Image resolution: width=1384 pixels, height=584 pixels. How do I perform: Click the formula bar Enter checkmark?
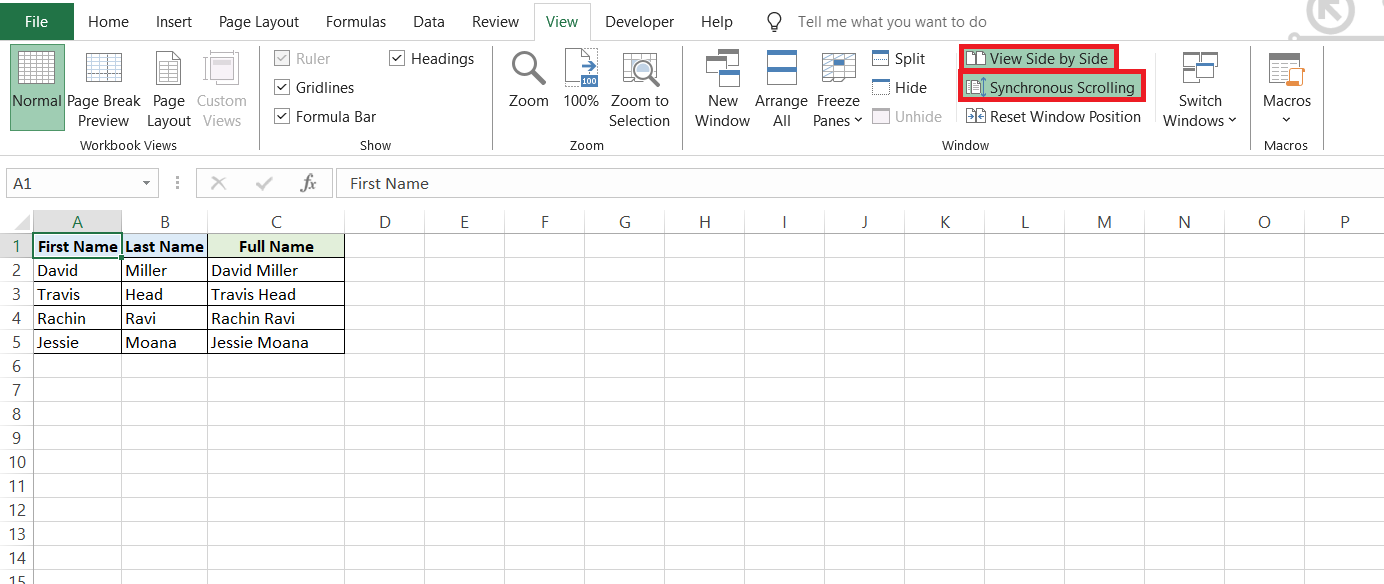[265, 184]
